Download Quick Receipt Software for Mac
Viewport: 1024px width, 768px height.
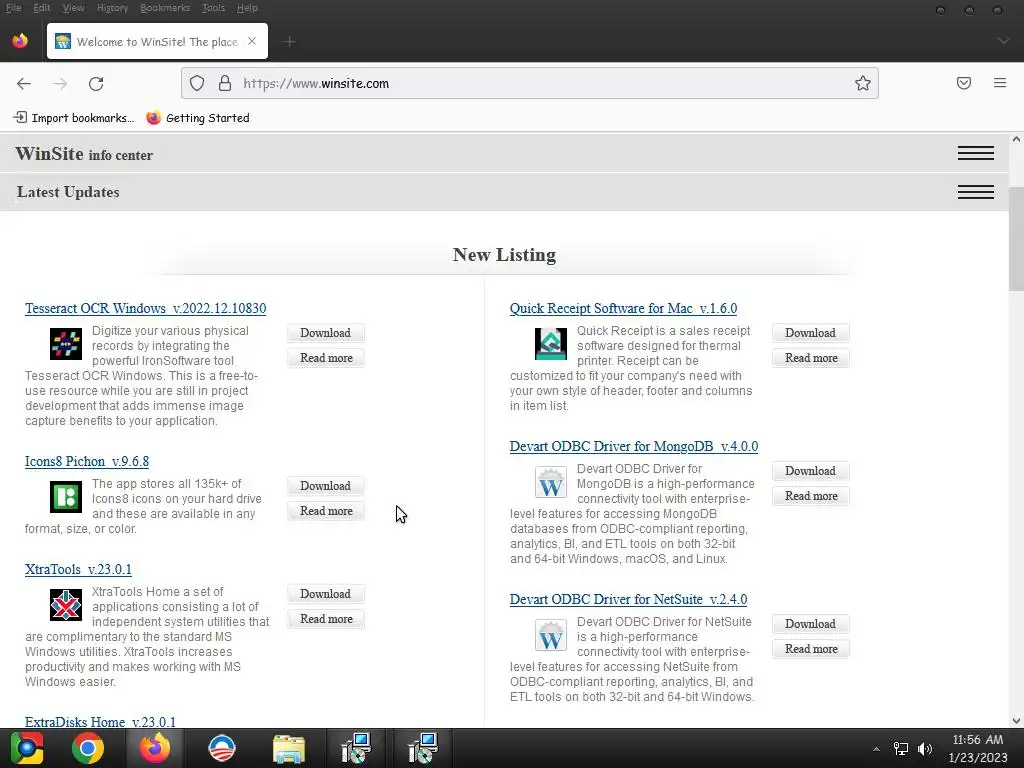pos(810,333)
